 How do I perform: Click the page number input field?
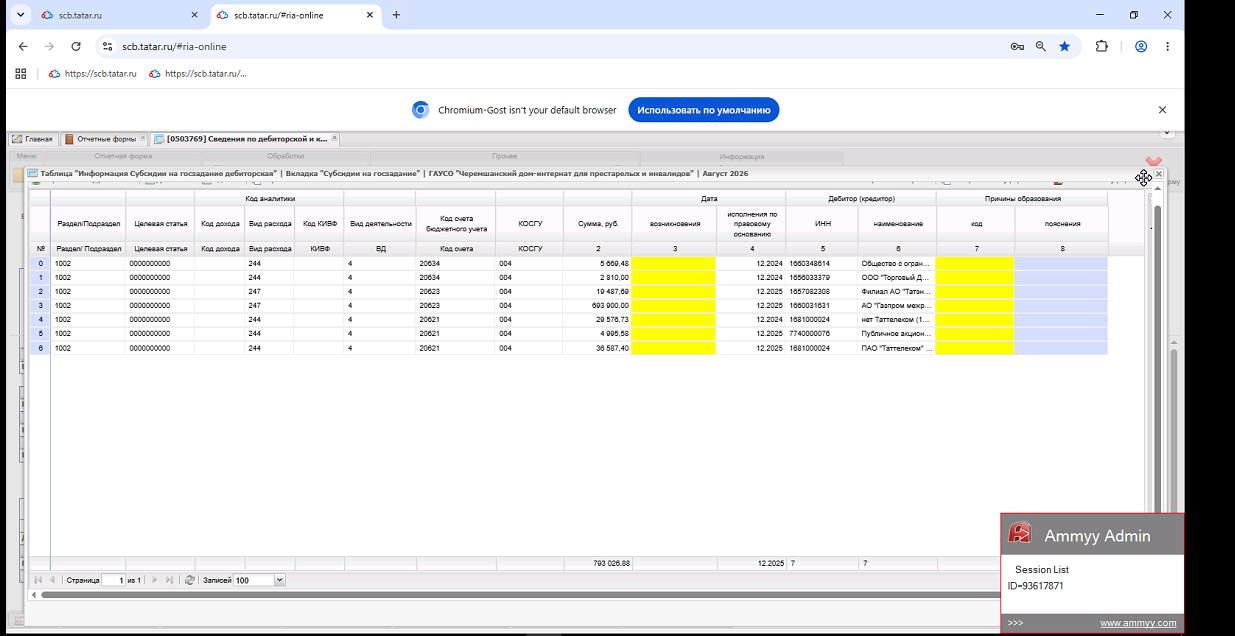[x=113, y=580]
